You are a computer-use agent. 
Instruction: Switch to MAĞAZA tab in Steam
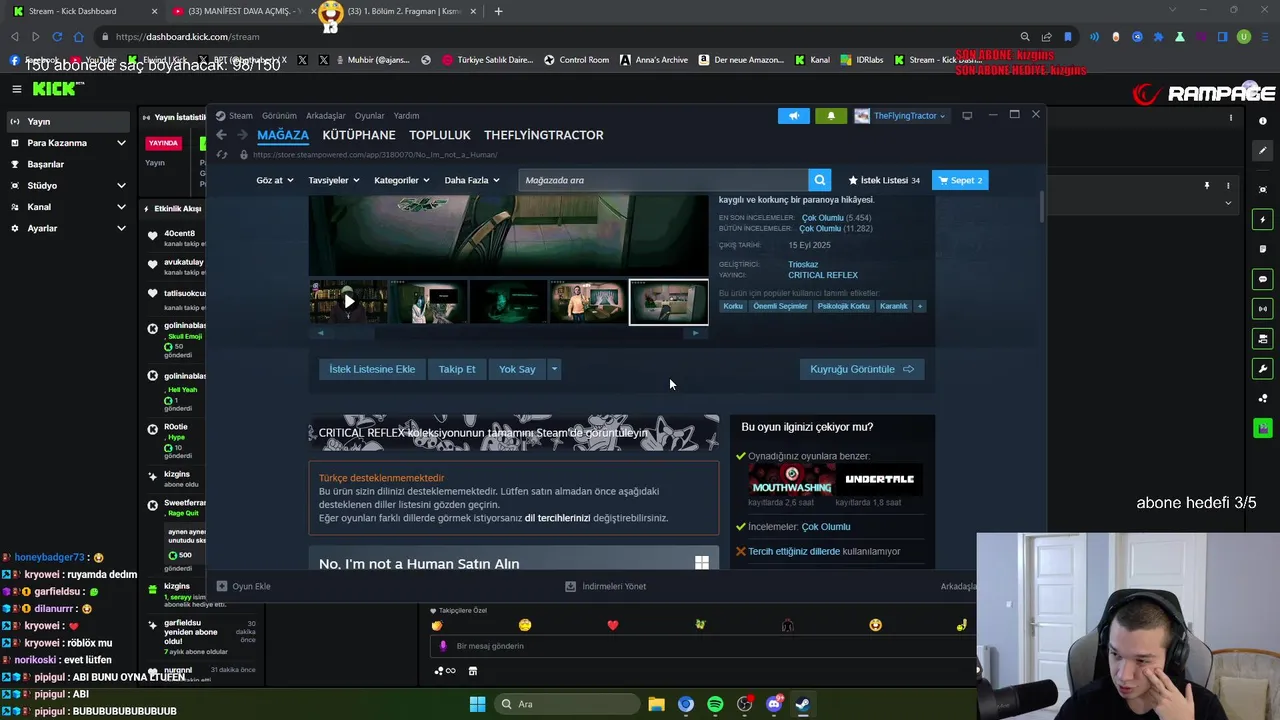(283, 135)
